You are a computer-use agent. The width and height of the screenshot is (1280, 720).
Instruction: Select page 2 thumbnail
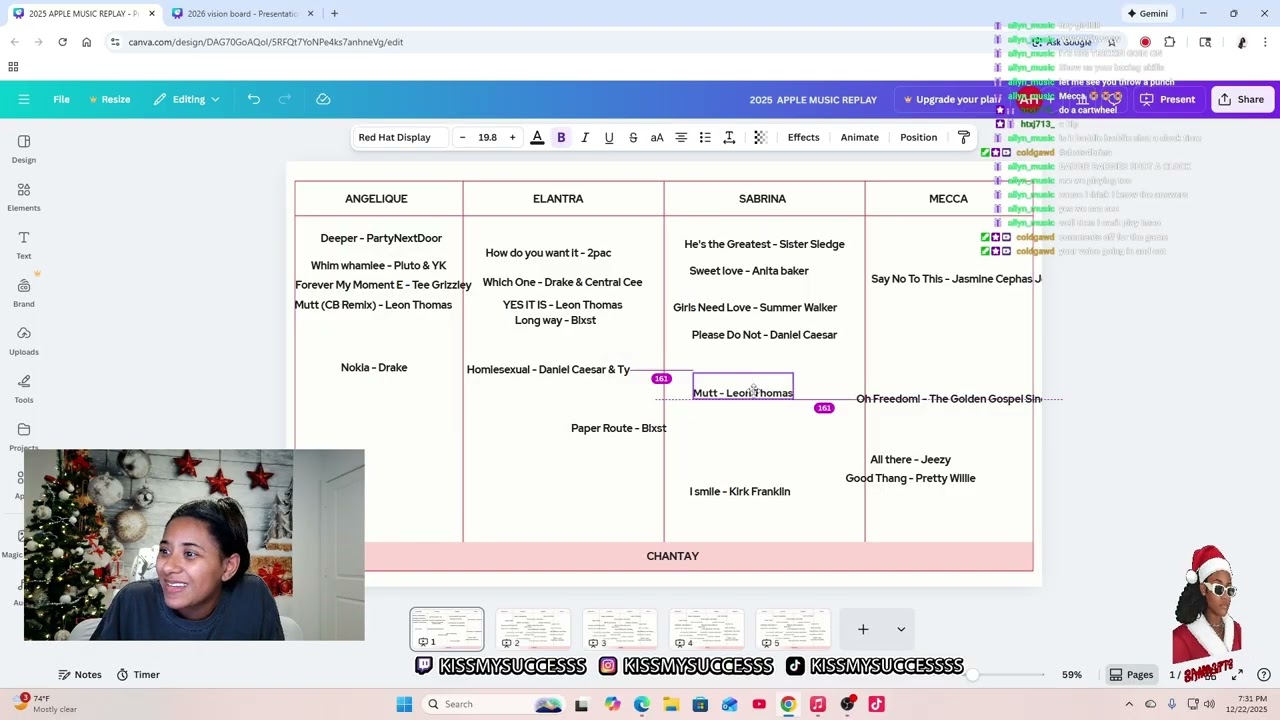[533, 629]
